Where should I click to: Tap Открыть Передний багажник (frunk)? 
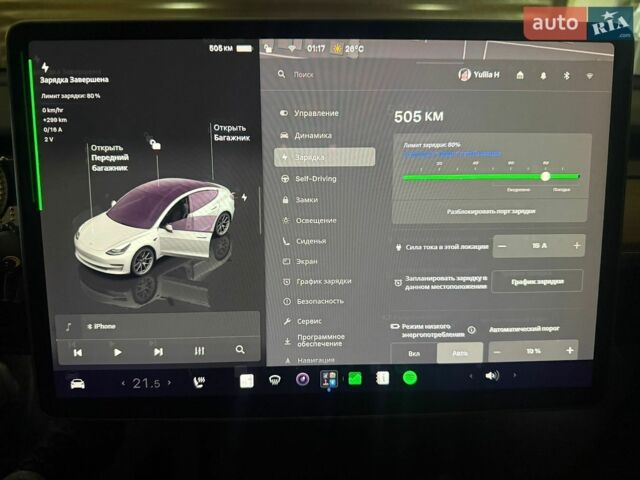point(109,158)
